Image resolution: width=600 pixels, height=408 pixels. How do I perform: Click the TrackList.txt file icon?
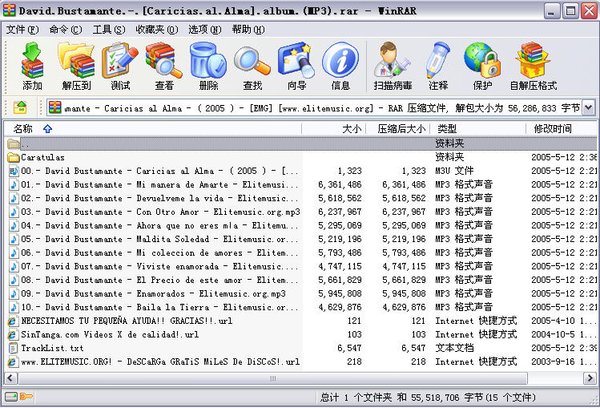(13, 348)
